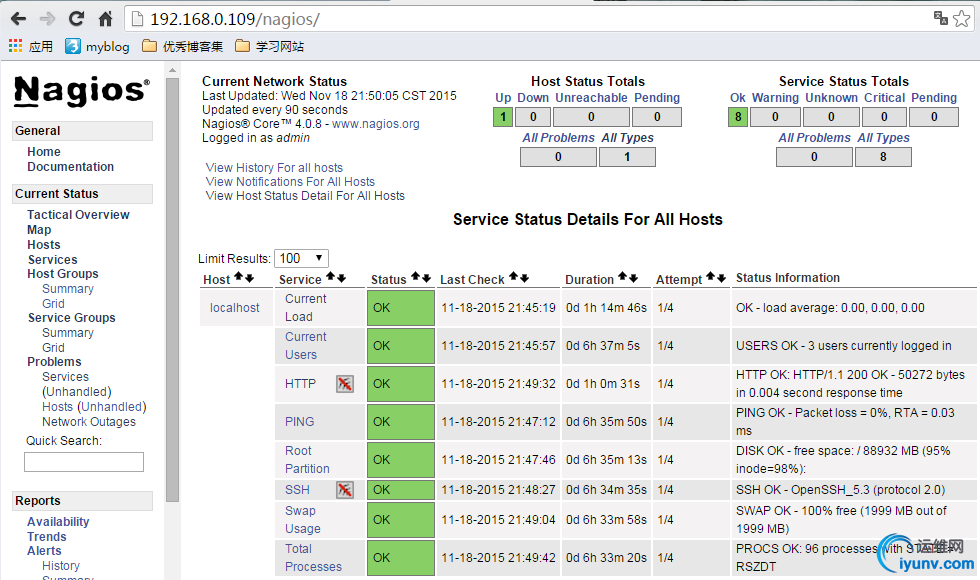Reload the page with the refresh icon
Screen dimensions: 980x580
(x=76, y=19)
